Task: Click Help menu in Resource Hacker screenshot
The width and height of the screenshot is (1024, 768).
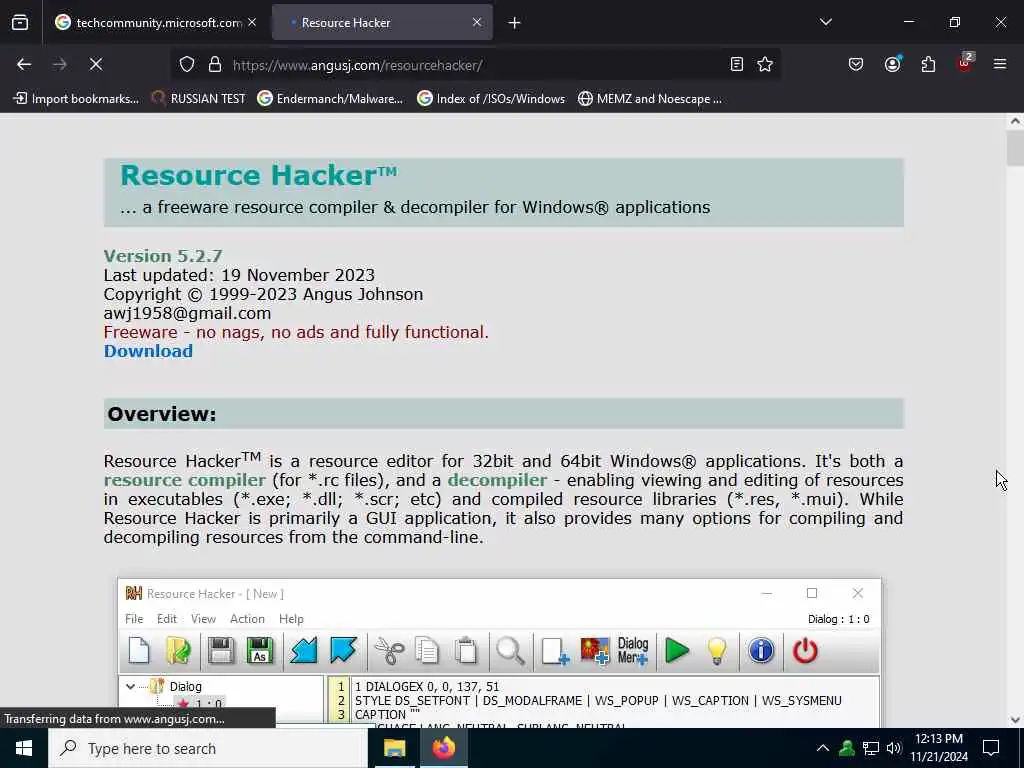Action: coord(291,618)
